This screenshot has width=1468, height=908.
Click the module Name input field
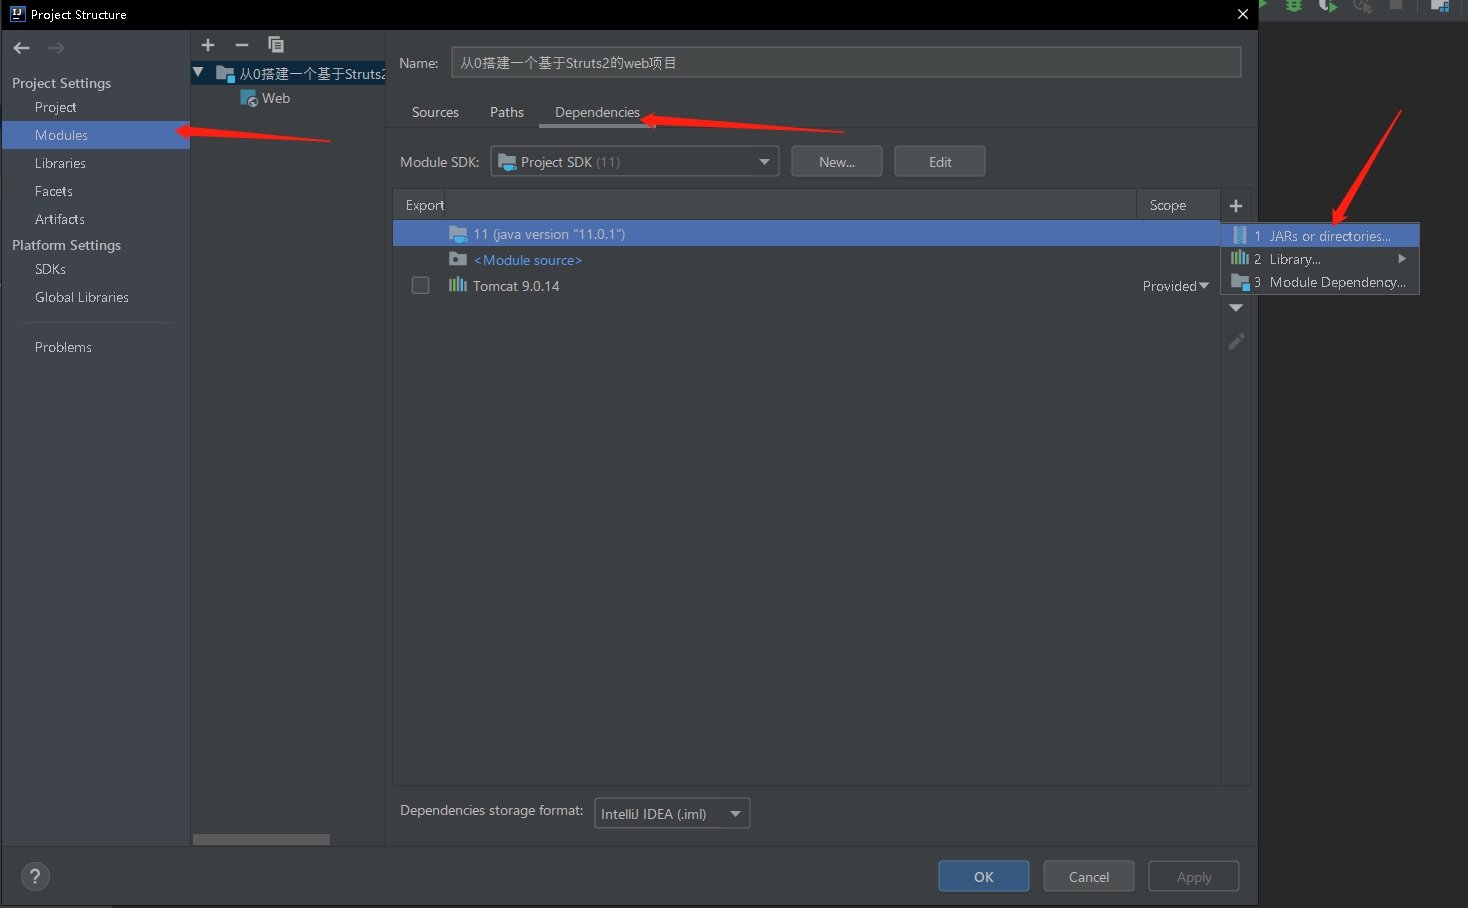pos(846,62)
